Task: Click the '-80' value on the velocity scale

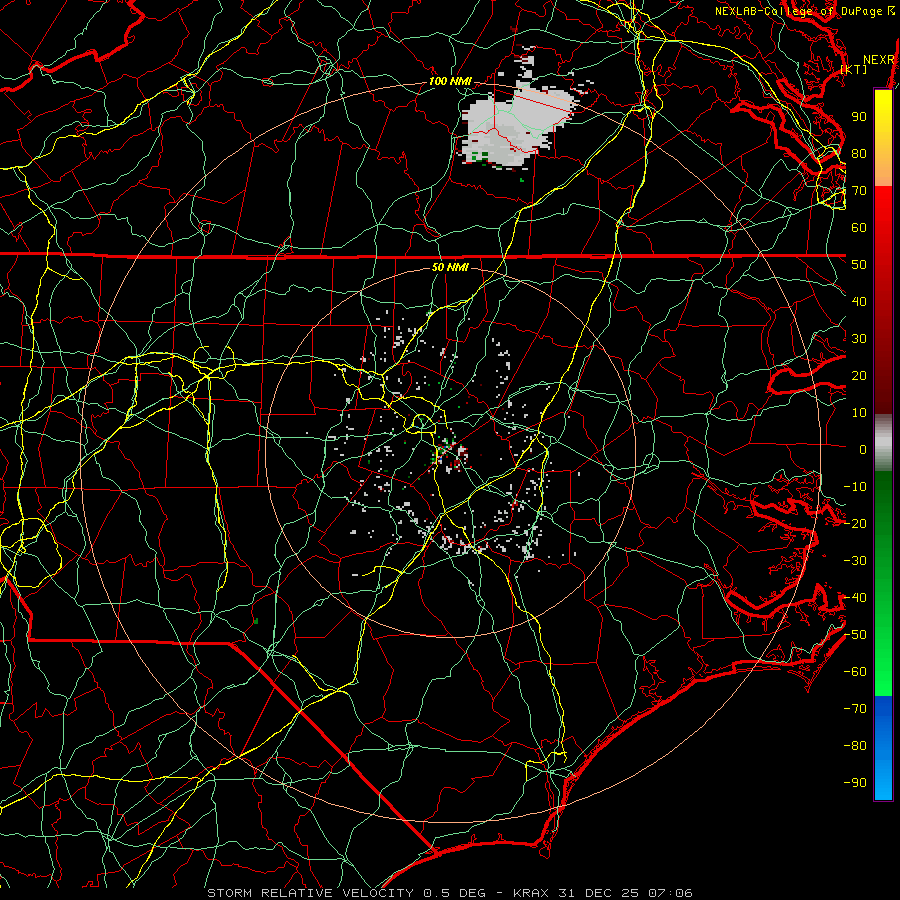Action: click(x=855, y=746)
